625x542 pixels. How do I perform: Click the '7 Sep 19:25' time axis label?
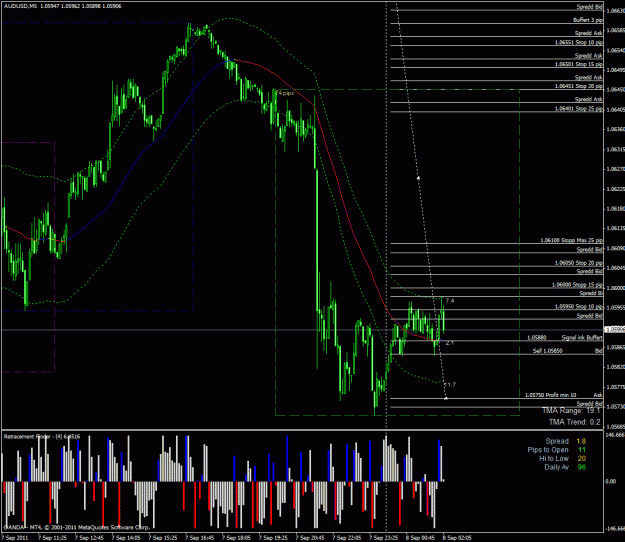coord(273,538)
